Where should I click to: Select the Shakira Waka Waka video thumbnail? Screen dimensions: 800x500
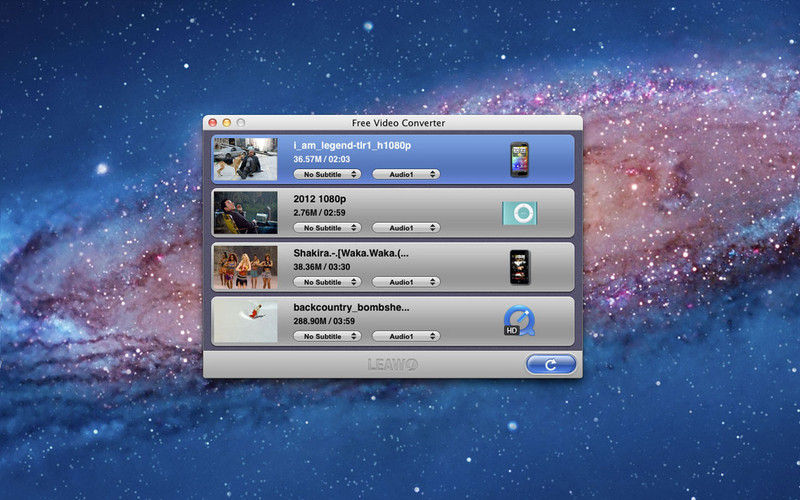click(245, 267)
